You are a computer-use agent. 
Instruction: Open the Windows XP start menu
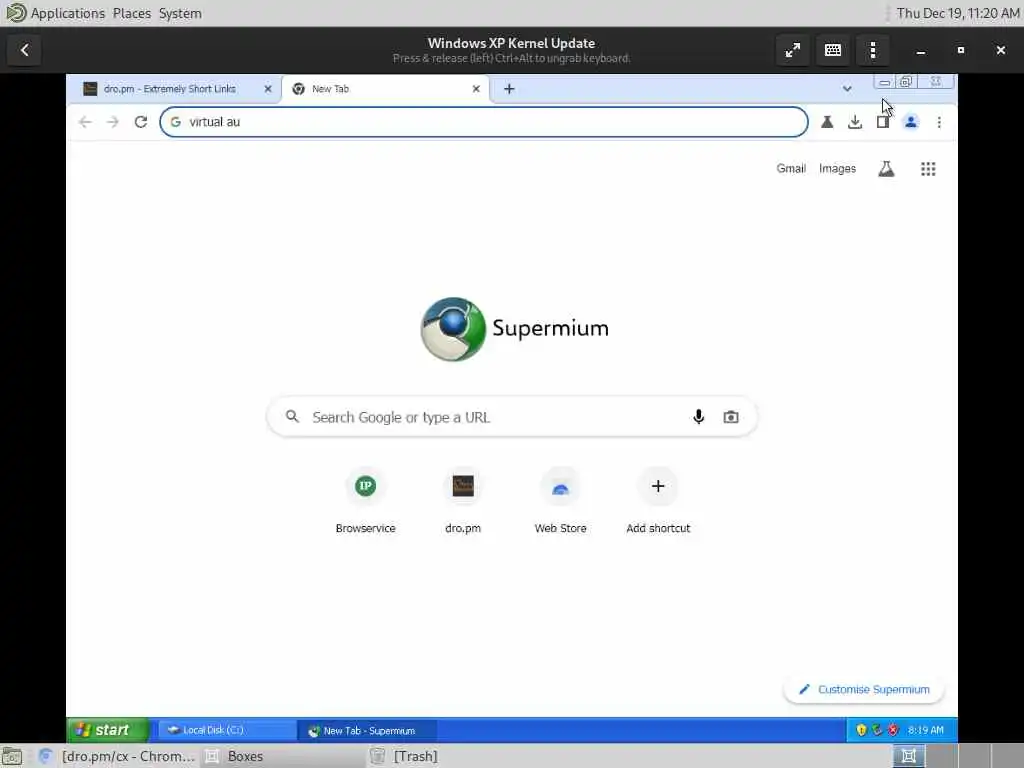pyautogui.click(x=108, y=729)
